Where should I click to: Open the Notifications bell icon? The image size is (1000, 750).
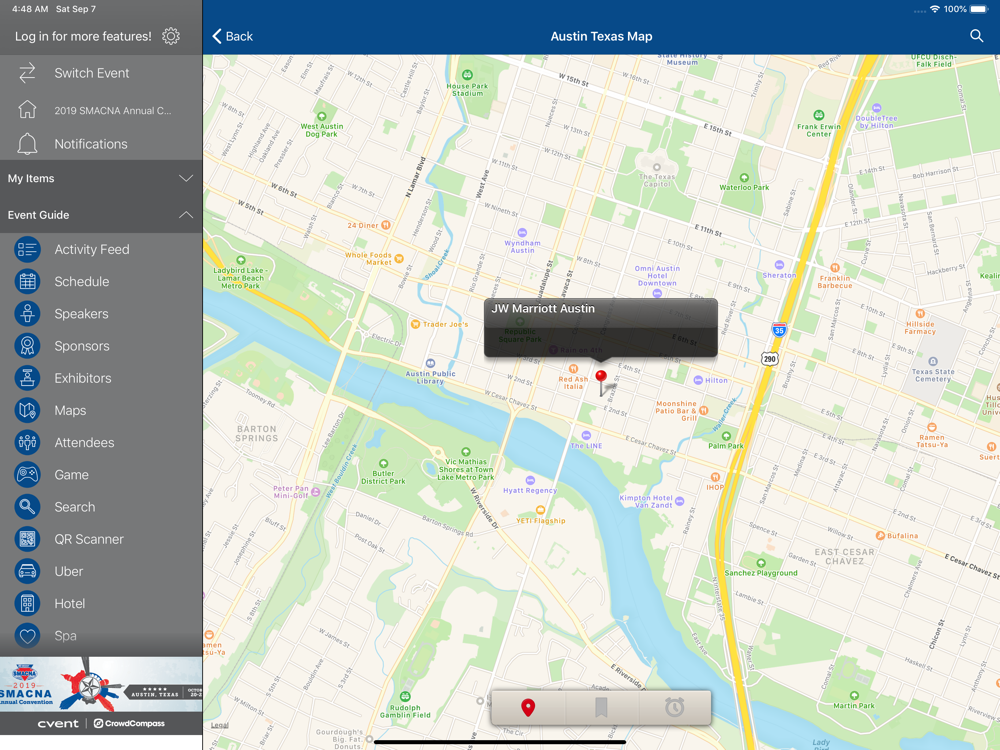pyautogui.click(x=27, y=143)
